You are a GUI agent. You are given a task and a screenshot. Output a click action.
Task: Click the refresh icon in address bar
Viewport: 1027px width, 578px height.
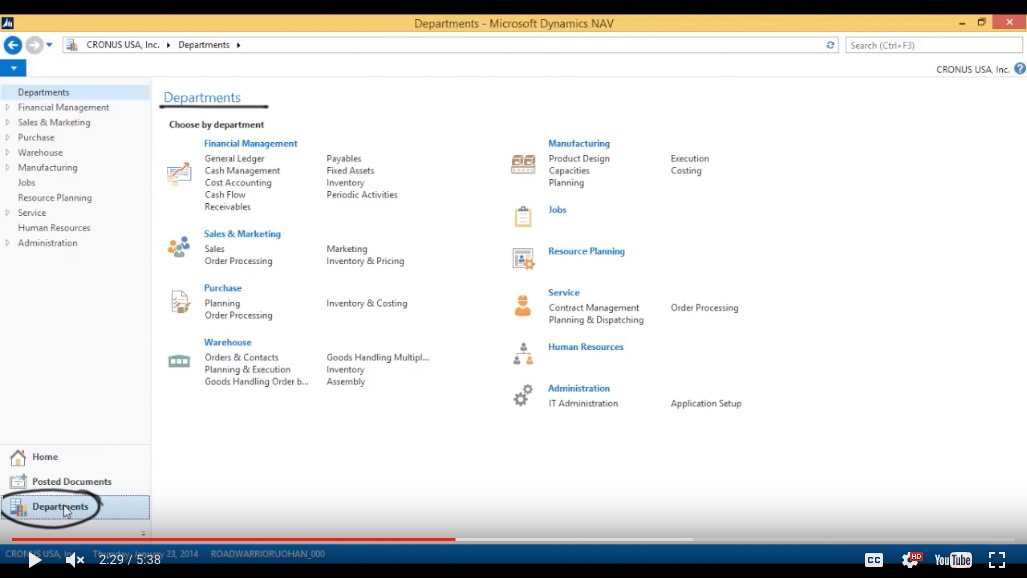(x=830, y=45)
